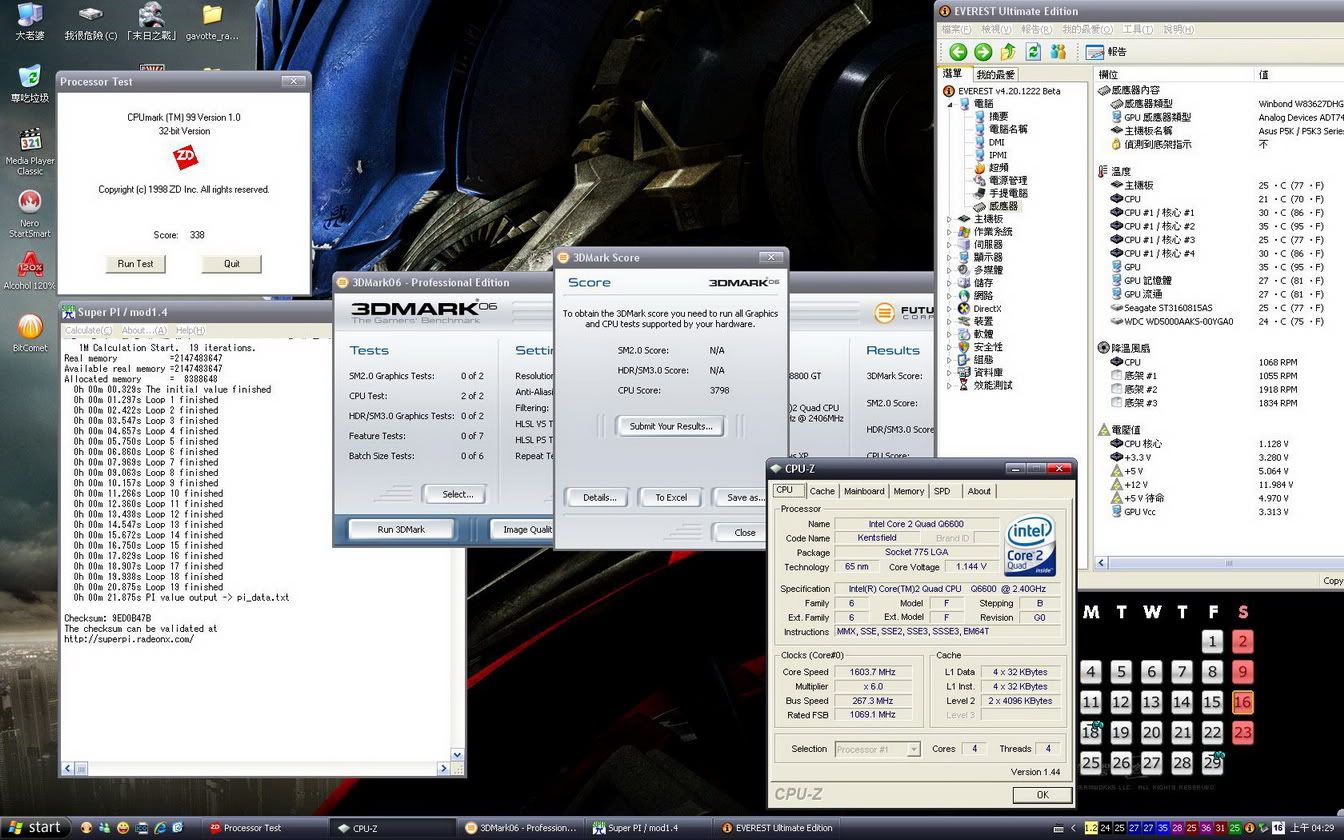Image resolution: width=1344 pixels, height=840 pixels.
Task: Switch to the Memory tab in CPU-Z
Action: [x=908, y=491]
